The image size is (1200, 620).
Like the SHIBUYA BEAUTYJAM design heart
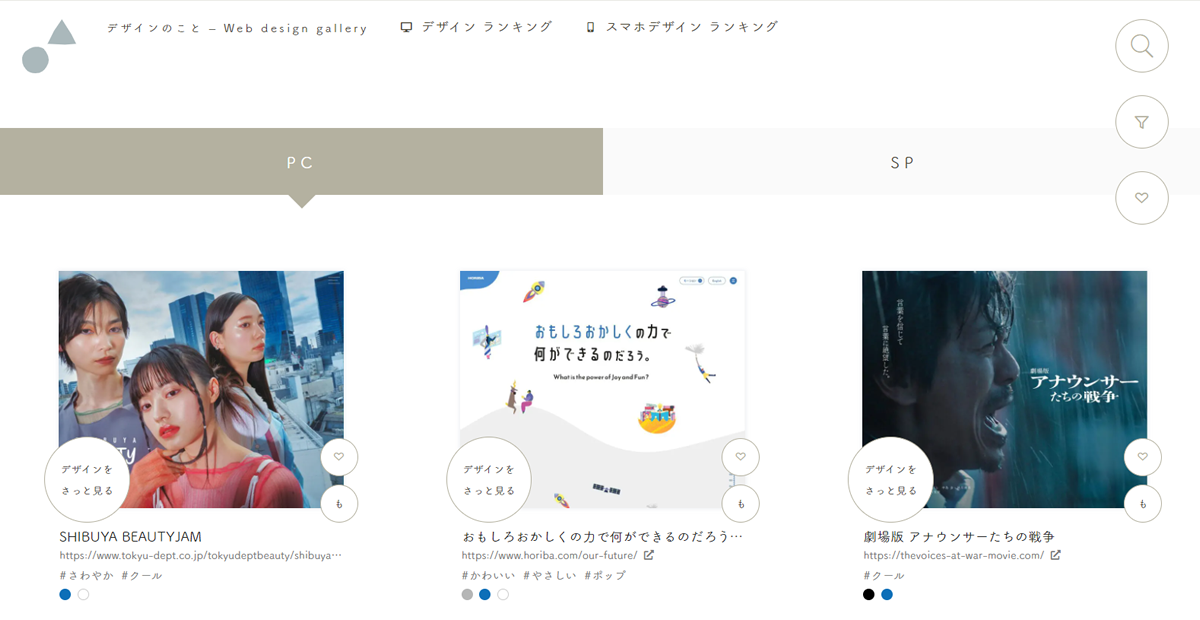[x=339, y=457]
